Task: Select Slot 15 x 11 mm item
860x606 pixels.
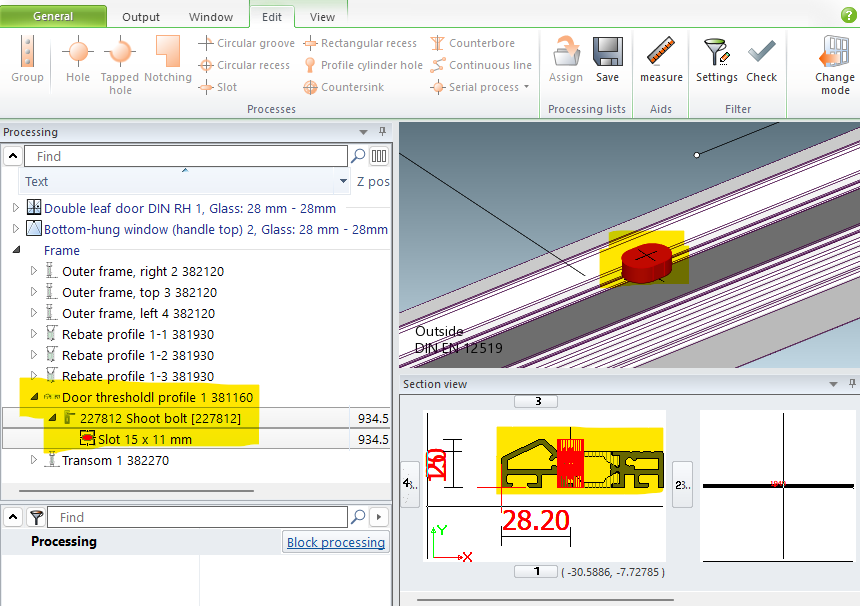Action: 144,439
